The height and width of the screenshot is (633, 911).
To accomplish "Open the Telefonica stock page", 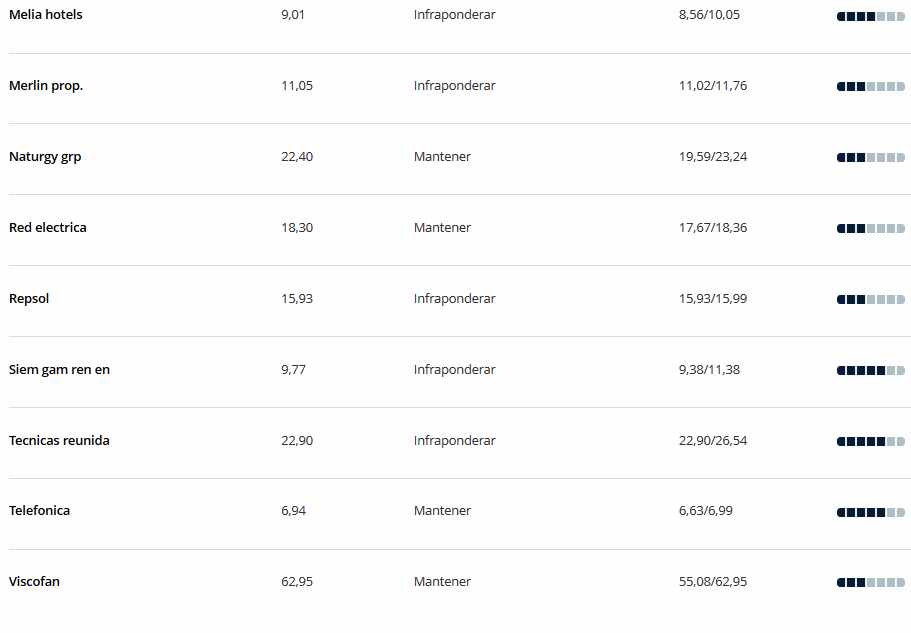I will pos(40,510).
